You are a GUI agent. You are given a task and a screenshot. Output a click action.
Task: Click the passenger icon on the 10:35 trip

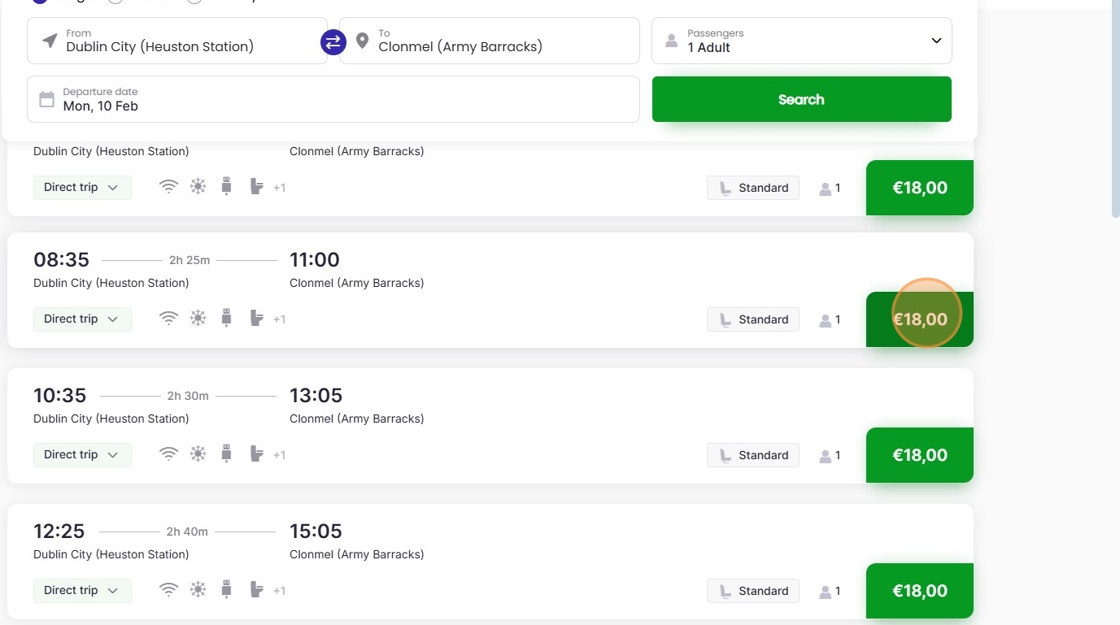point(826,455)
